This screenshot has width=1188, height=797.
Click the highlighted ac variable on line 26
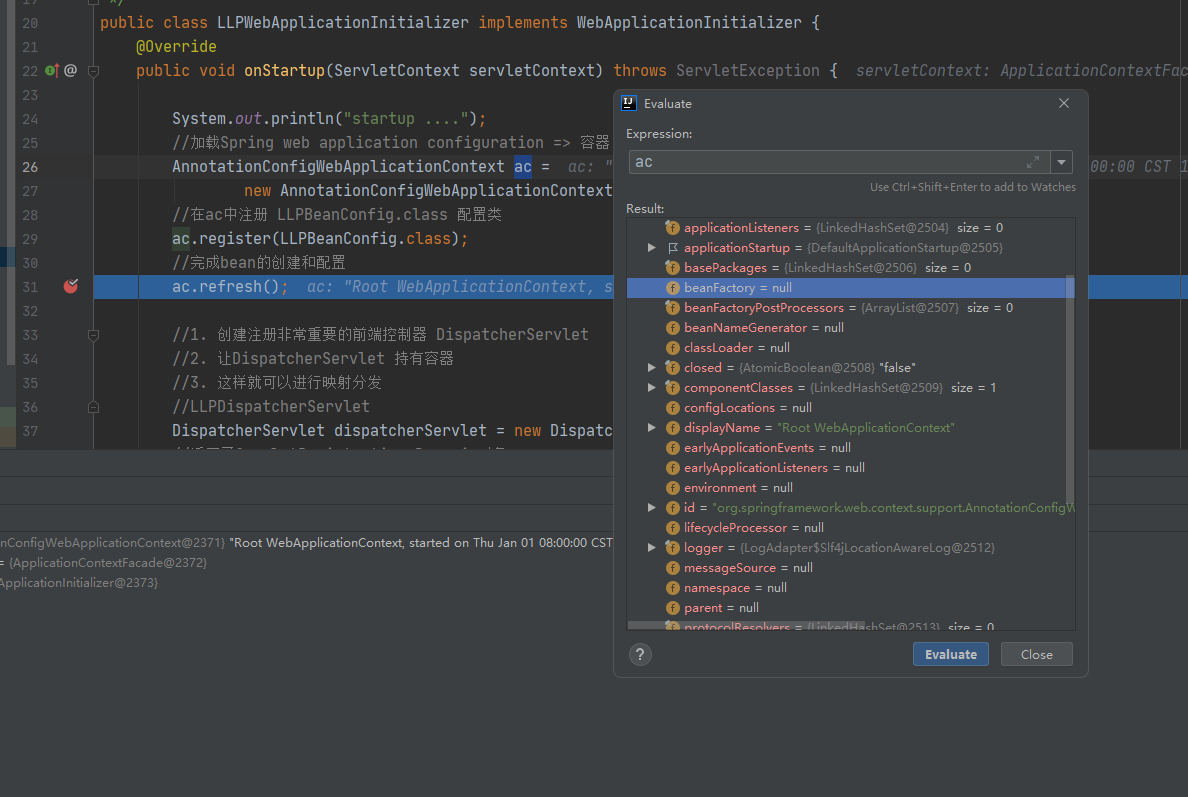click(x=523, y=167)
